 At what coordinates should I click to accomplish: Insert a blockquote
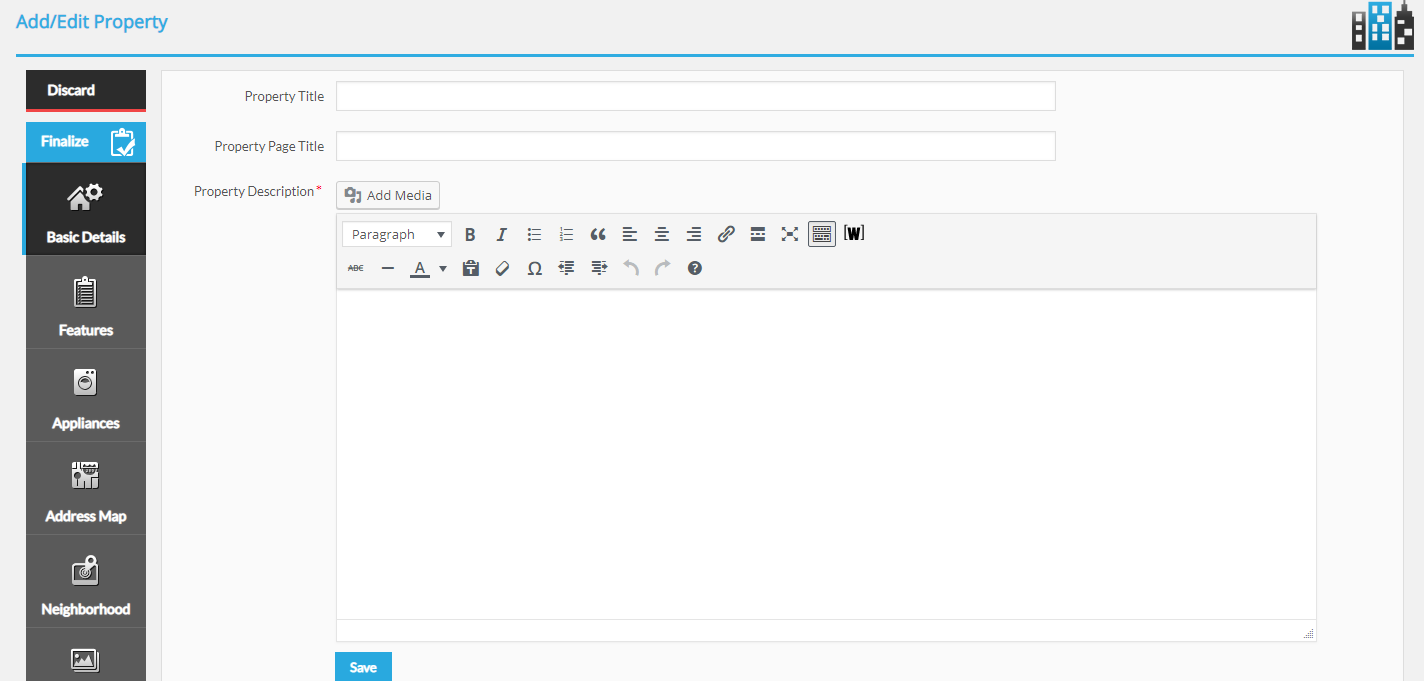click(598, 235)
